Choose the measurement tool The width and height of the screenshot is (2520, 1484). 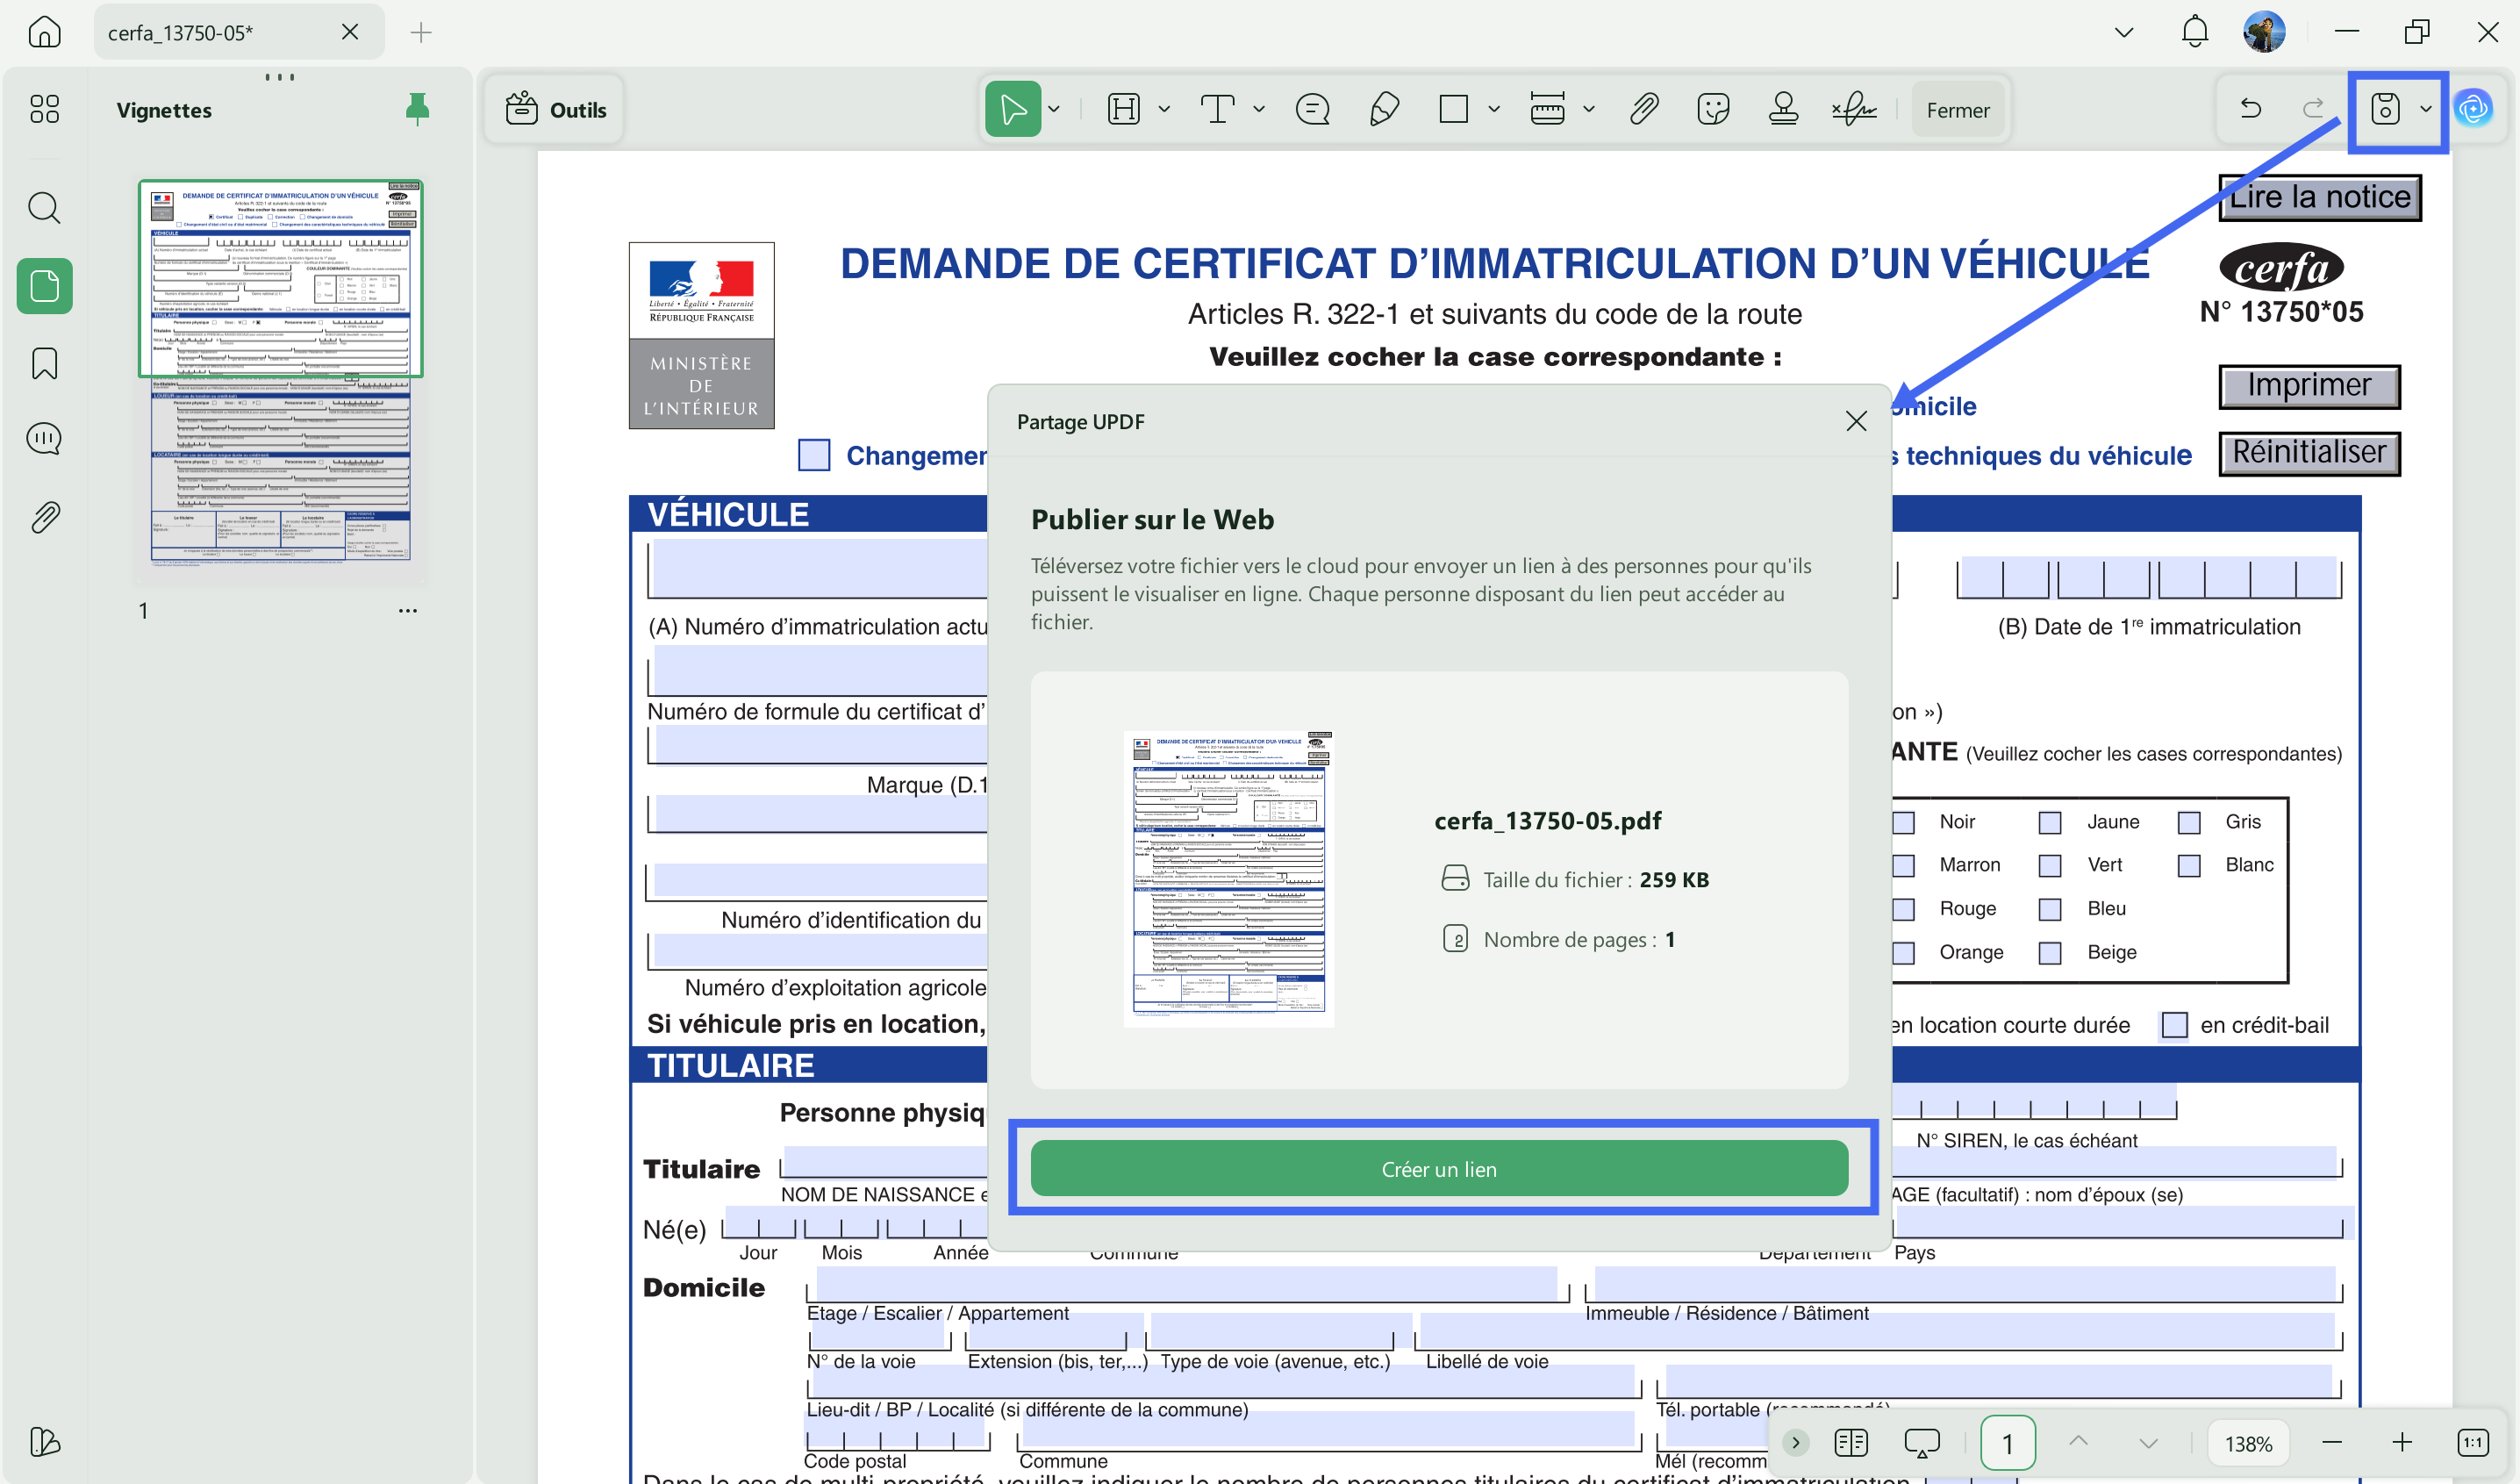click(x=1547, y=109)
